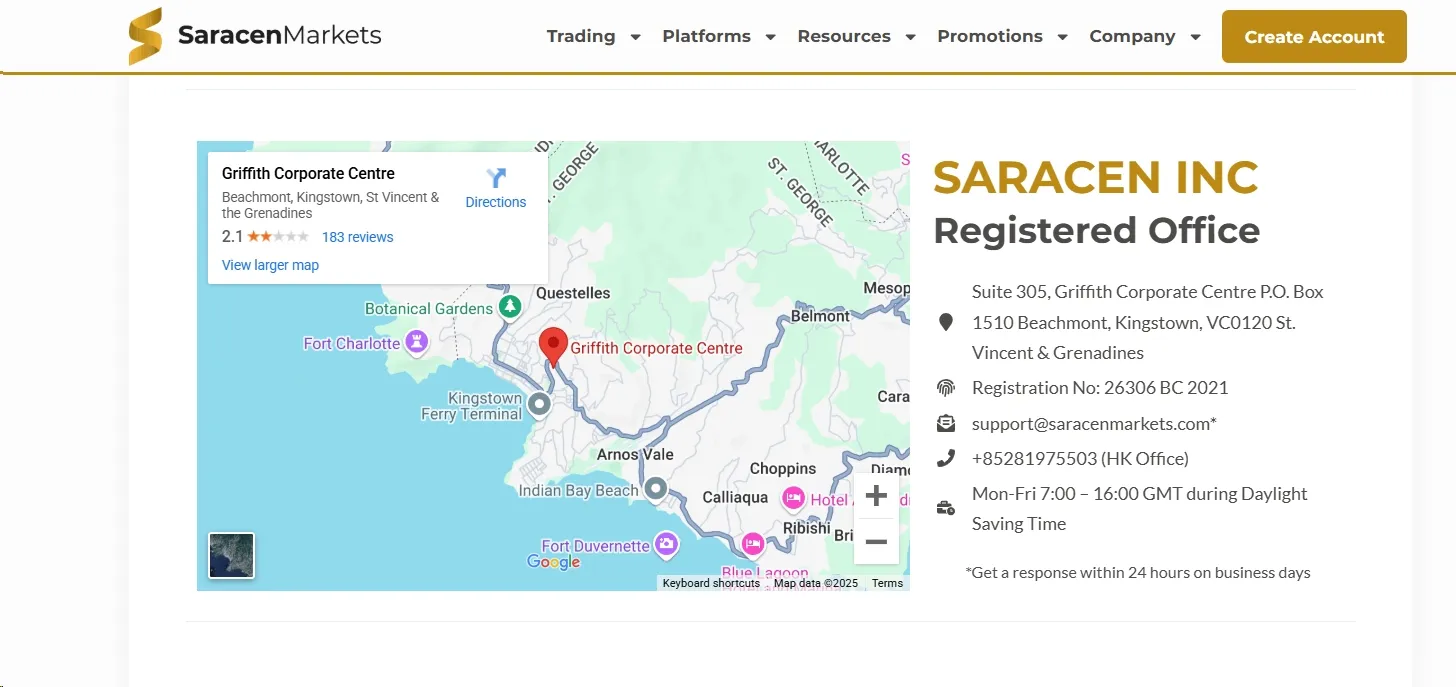Zoom in the map with plus button
This screenshot has width=1456, height=687.
click(x=876, y=496)
